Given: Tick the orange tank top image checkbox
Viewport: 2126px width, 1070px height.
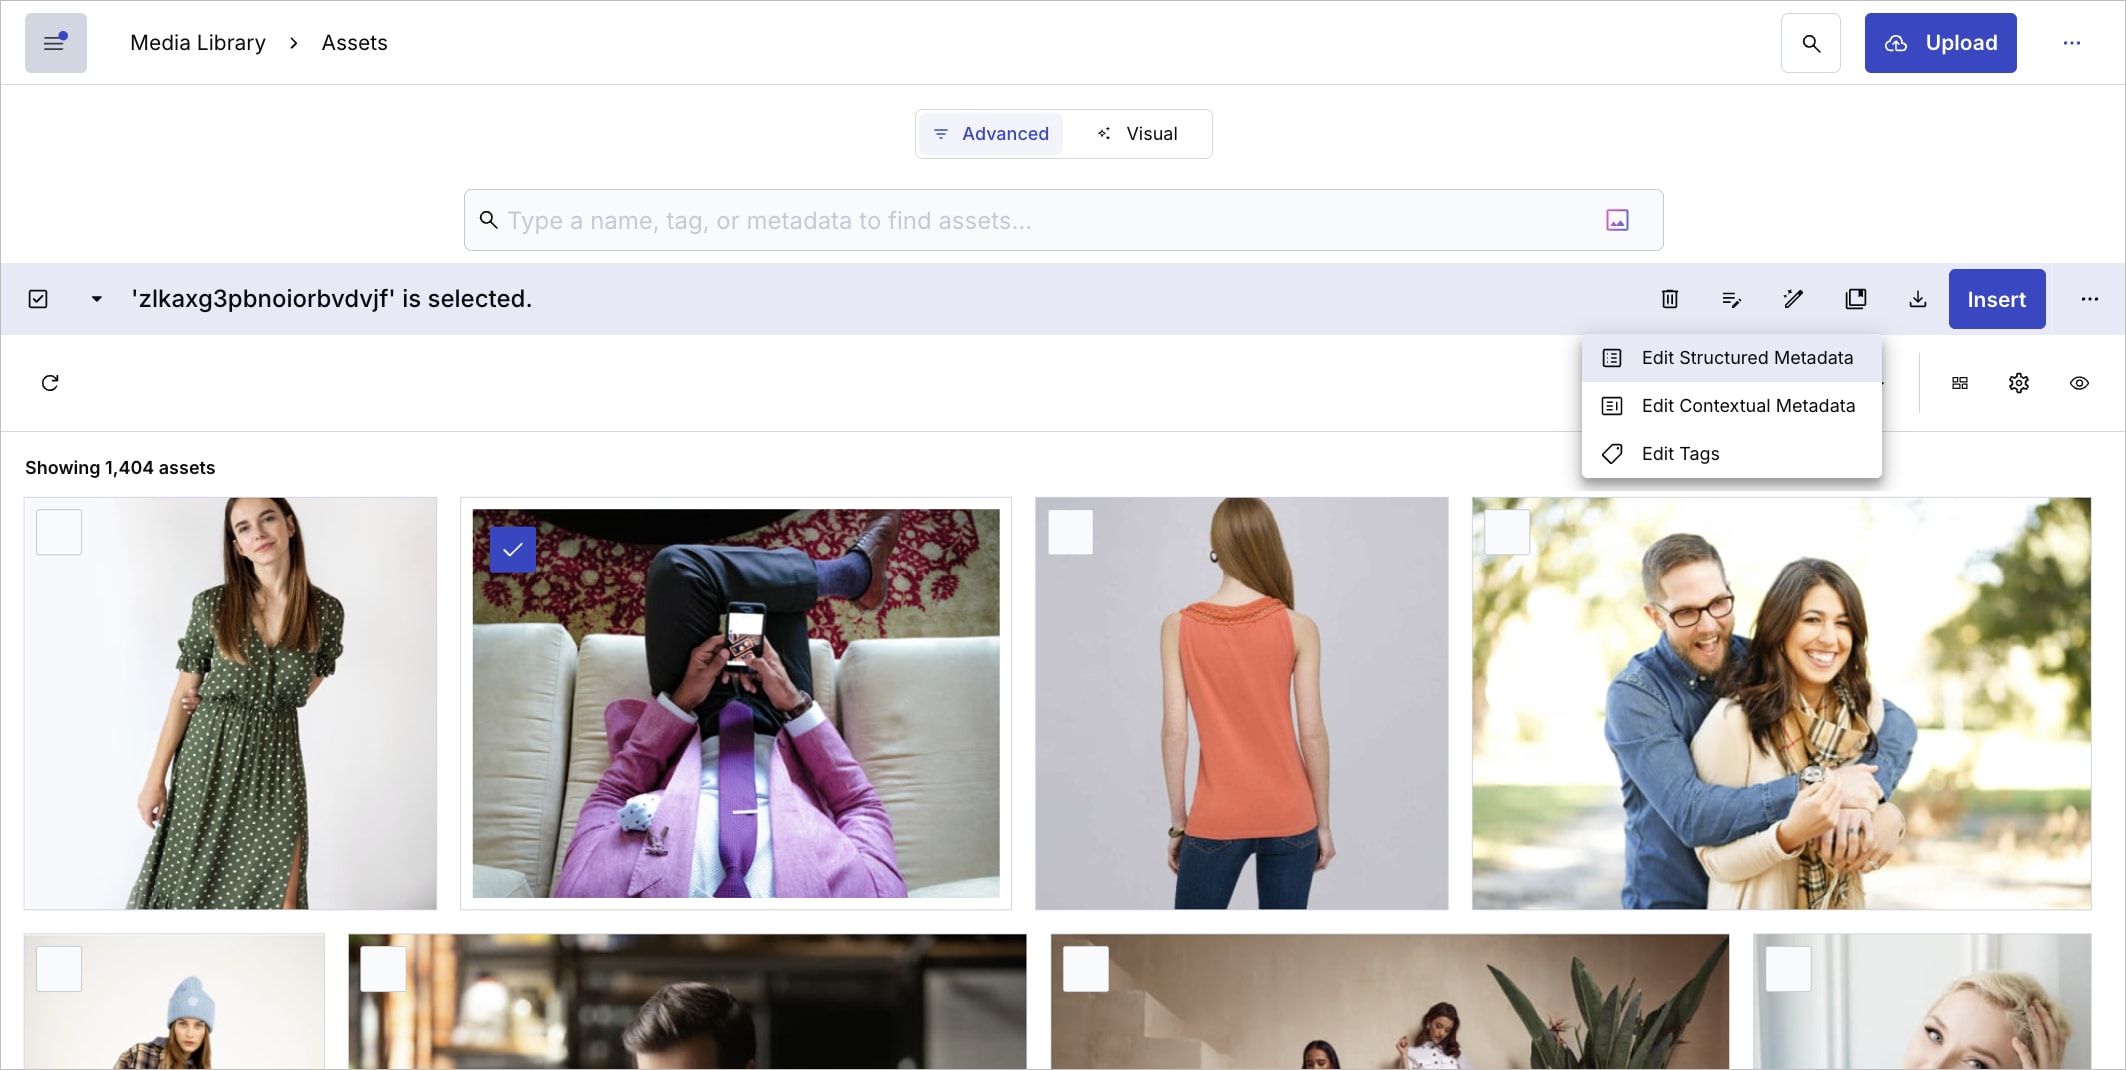Looking at the screenshot, I should [x=1070, y=532].
